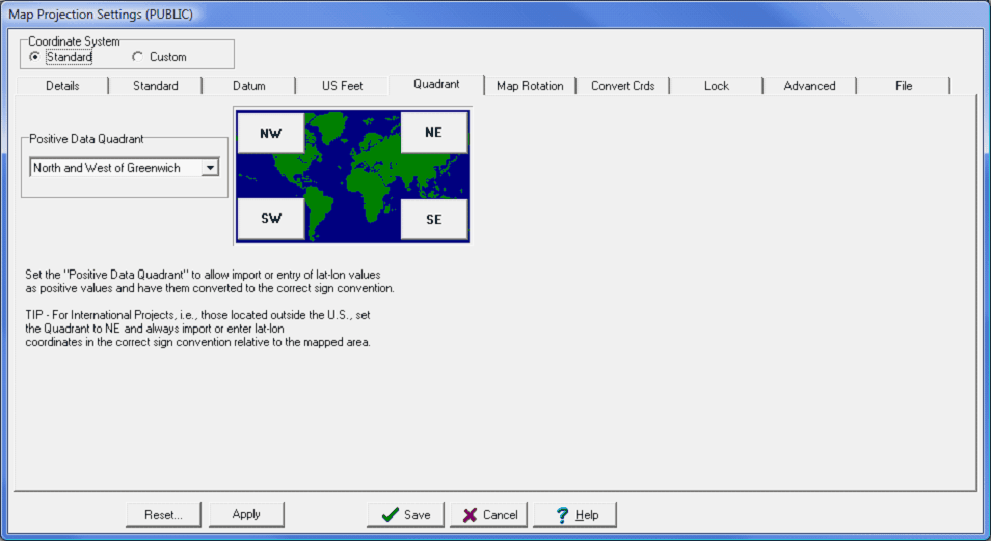992x542 pixels.
Task: Click the Positive Data Quadrant group label
Action: click(86, 139)
